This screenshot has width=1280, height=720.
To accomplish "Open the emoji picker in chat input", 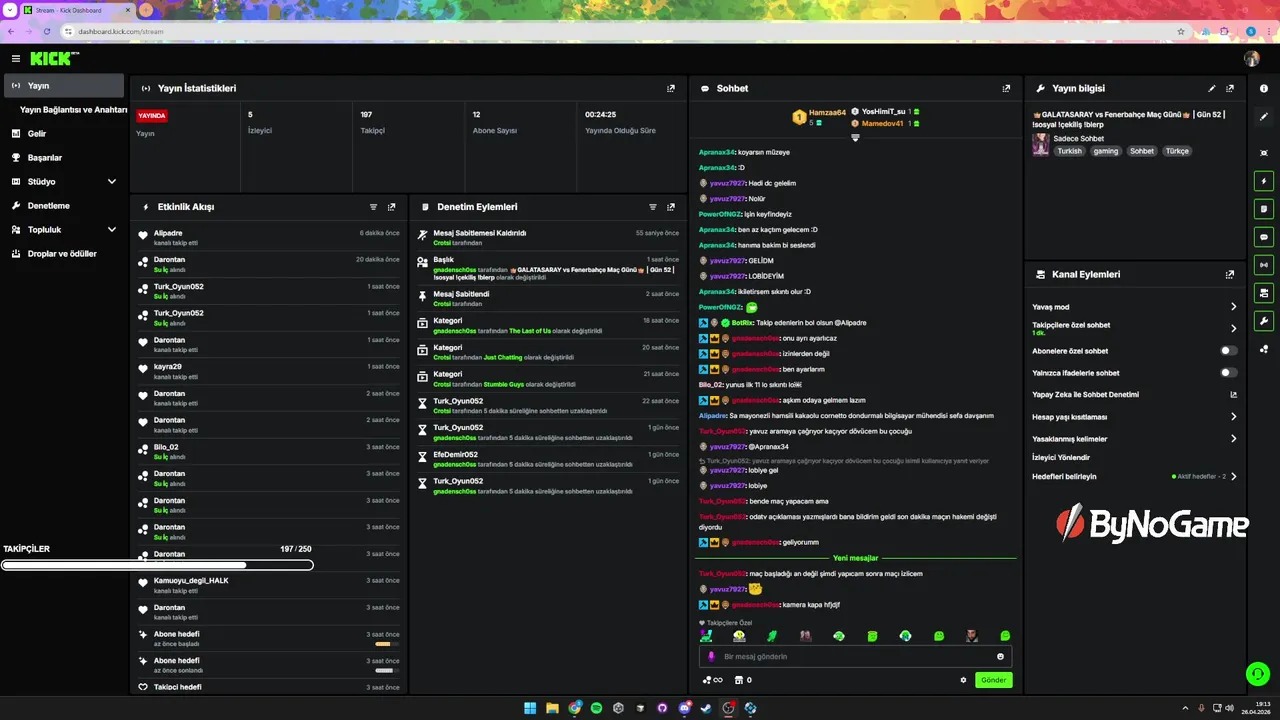I will [1000, 657].
